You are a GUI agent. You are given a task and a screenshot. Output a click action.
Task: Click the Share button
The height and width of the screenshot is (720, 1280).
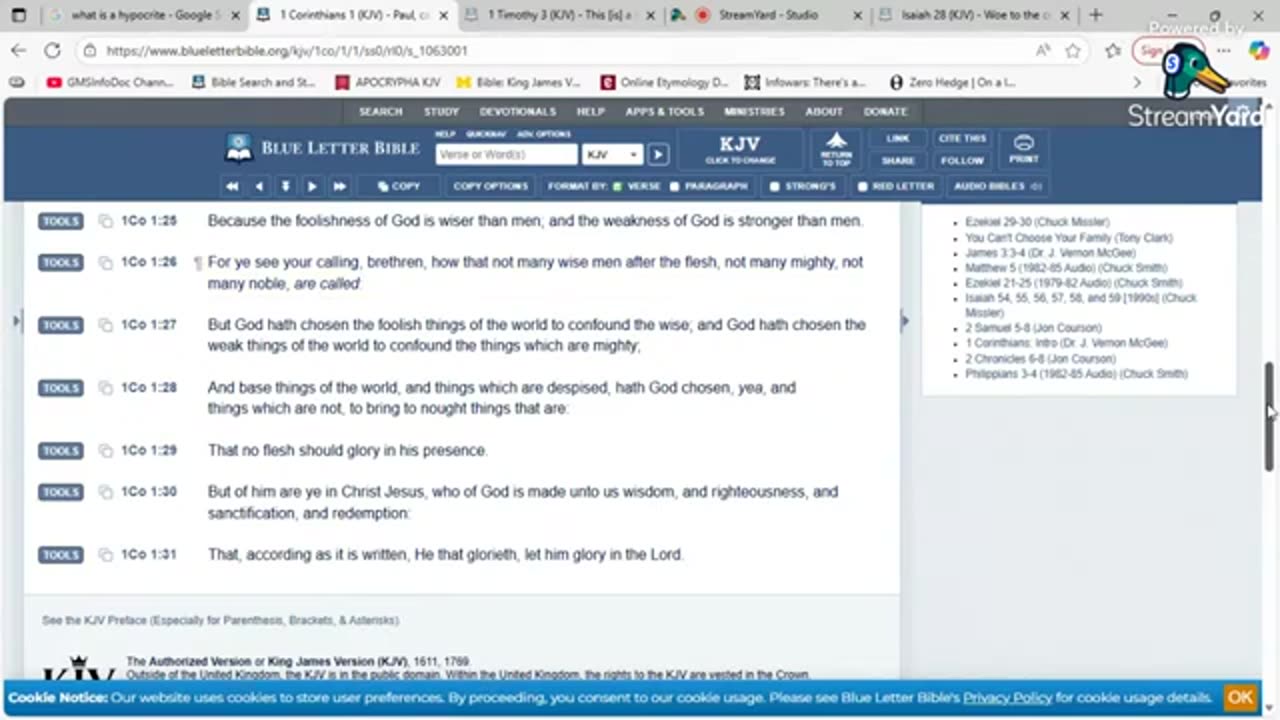(x=898, y=160)
